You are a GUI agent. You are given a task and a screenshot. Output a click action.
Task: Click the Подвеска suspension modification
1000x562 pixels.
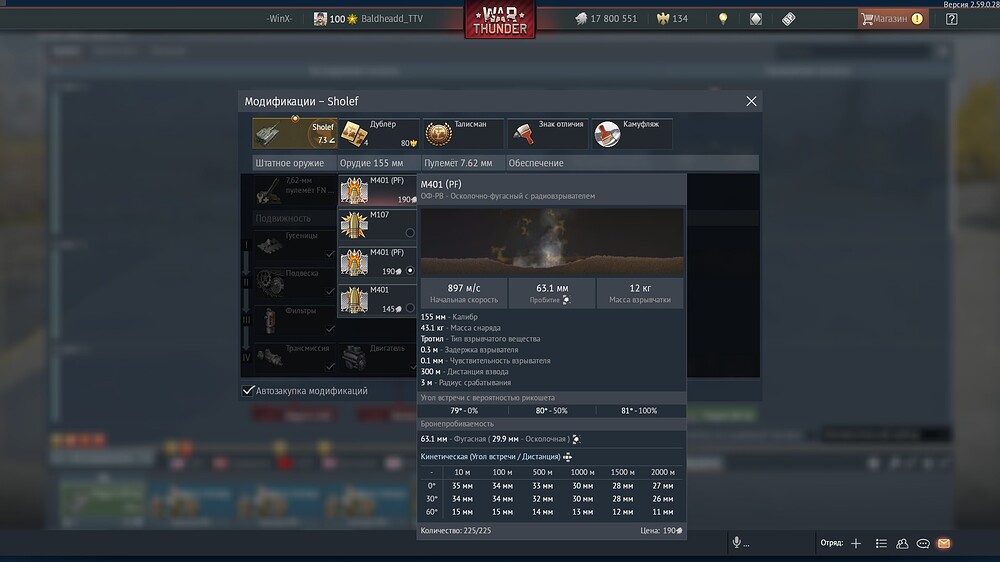click(x=294, y=283)
